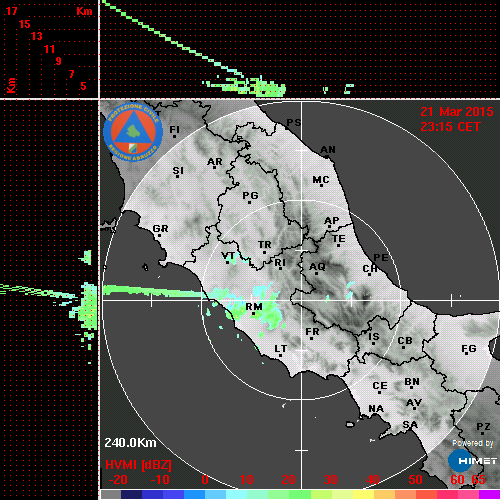The height and width of the screenshot is (500, 500).
Task: Select the FI city label
Action: tap(174, 129)
